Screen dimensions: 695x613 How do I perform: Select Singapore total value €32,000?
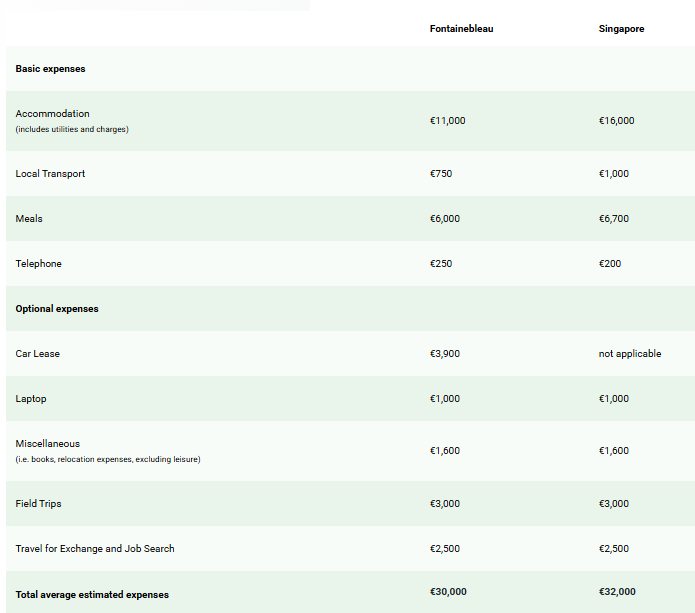tap(617, 592)
